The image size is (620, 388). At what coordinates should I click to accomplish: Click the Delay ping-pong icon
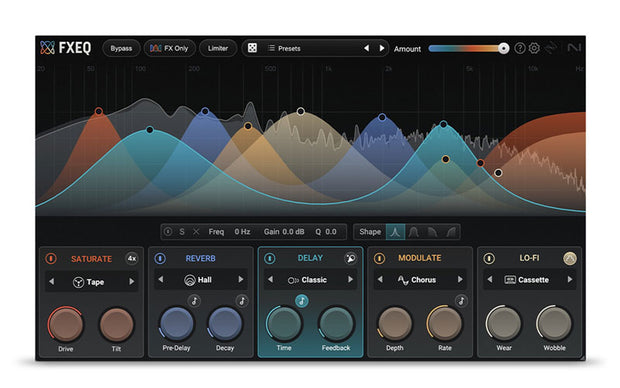[x=350, y=258]
